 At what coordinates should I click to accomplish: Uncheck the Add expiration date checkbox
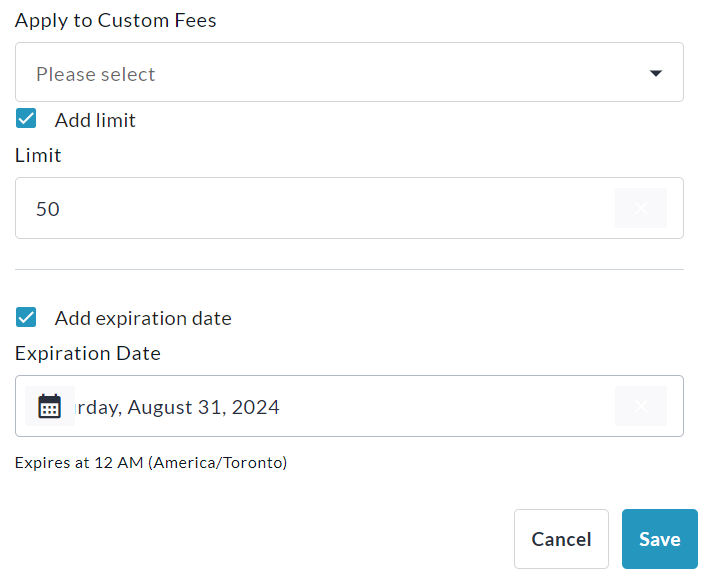(27, 318)
